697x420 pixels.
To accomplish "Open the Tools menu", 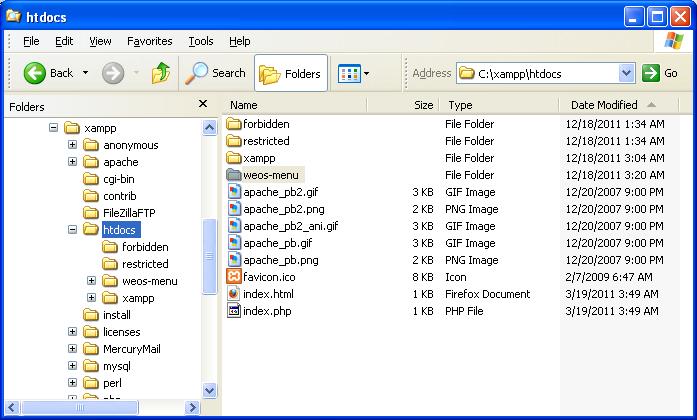I will tap(201, 41).
